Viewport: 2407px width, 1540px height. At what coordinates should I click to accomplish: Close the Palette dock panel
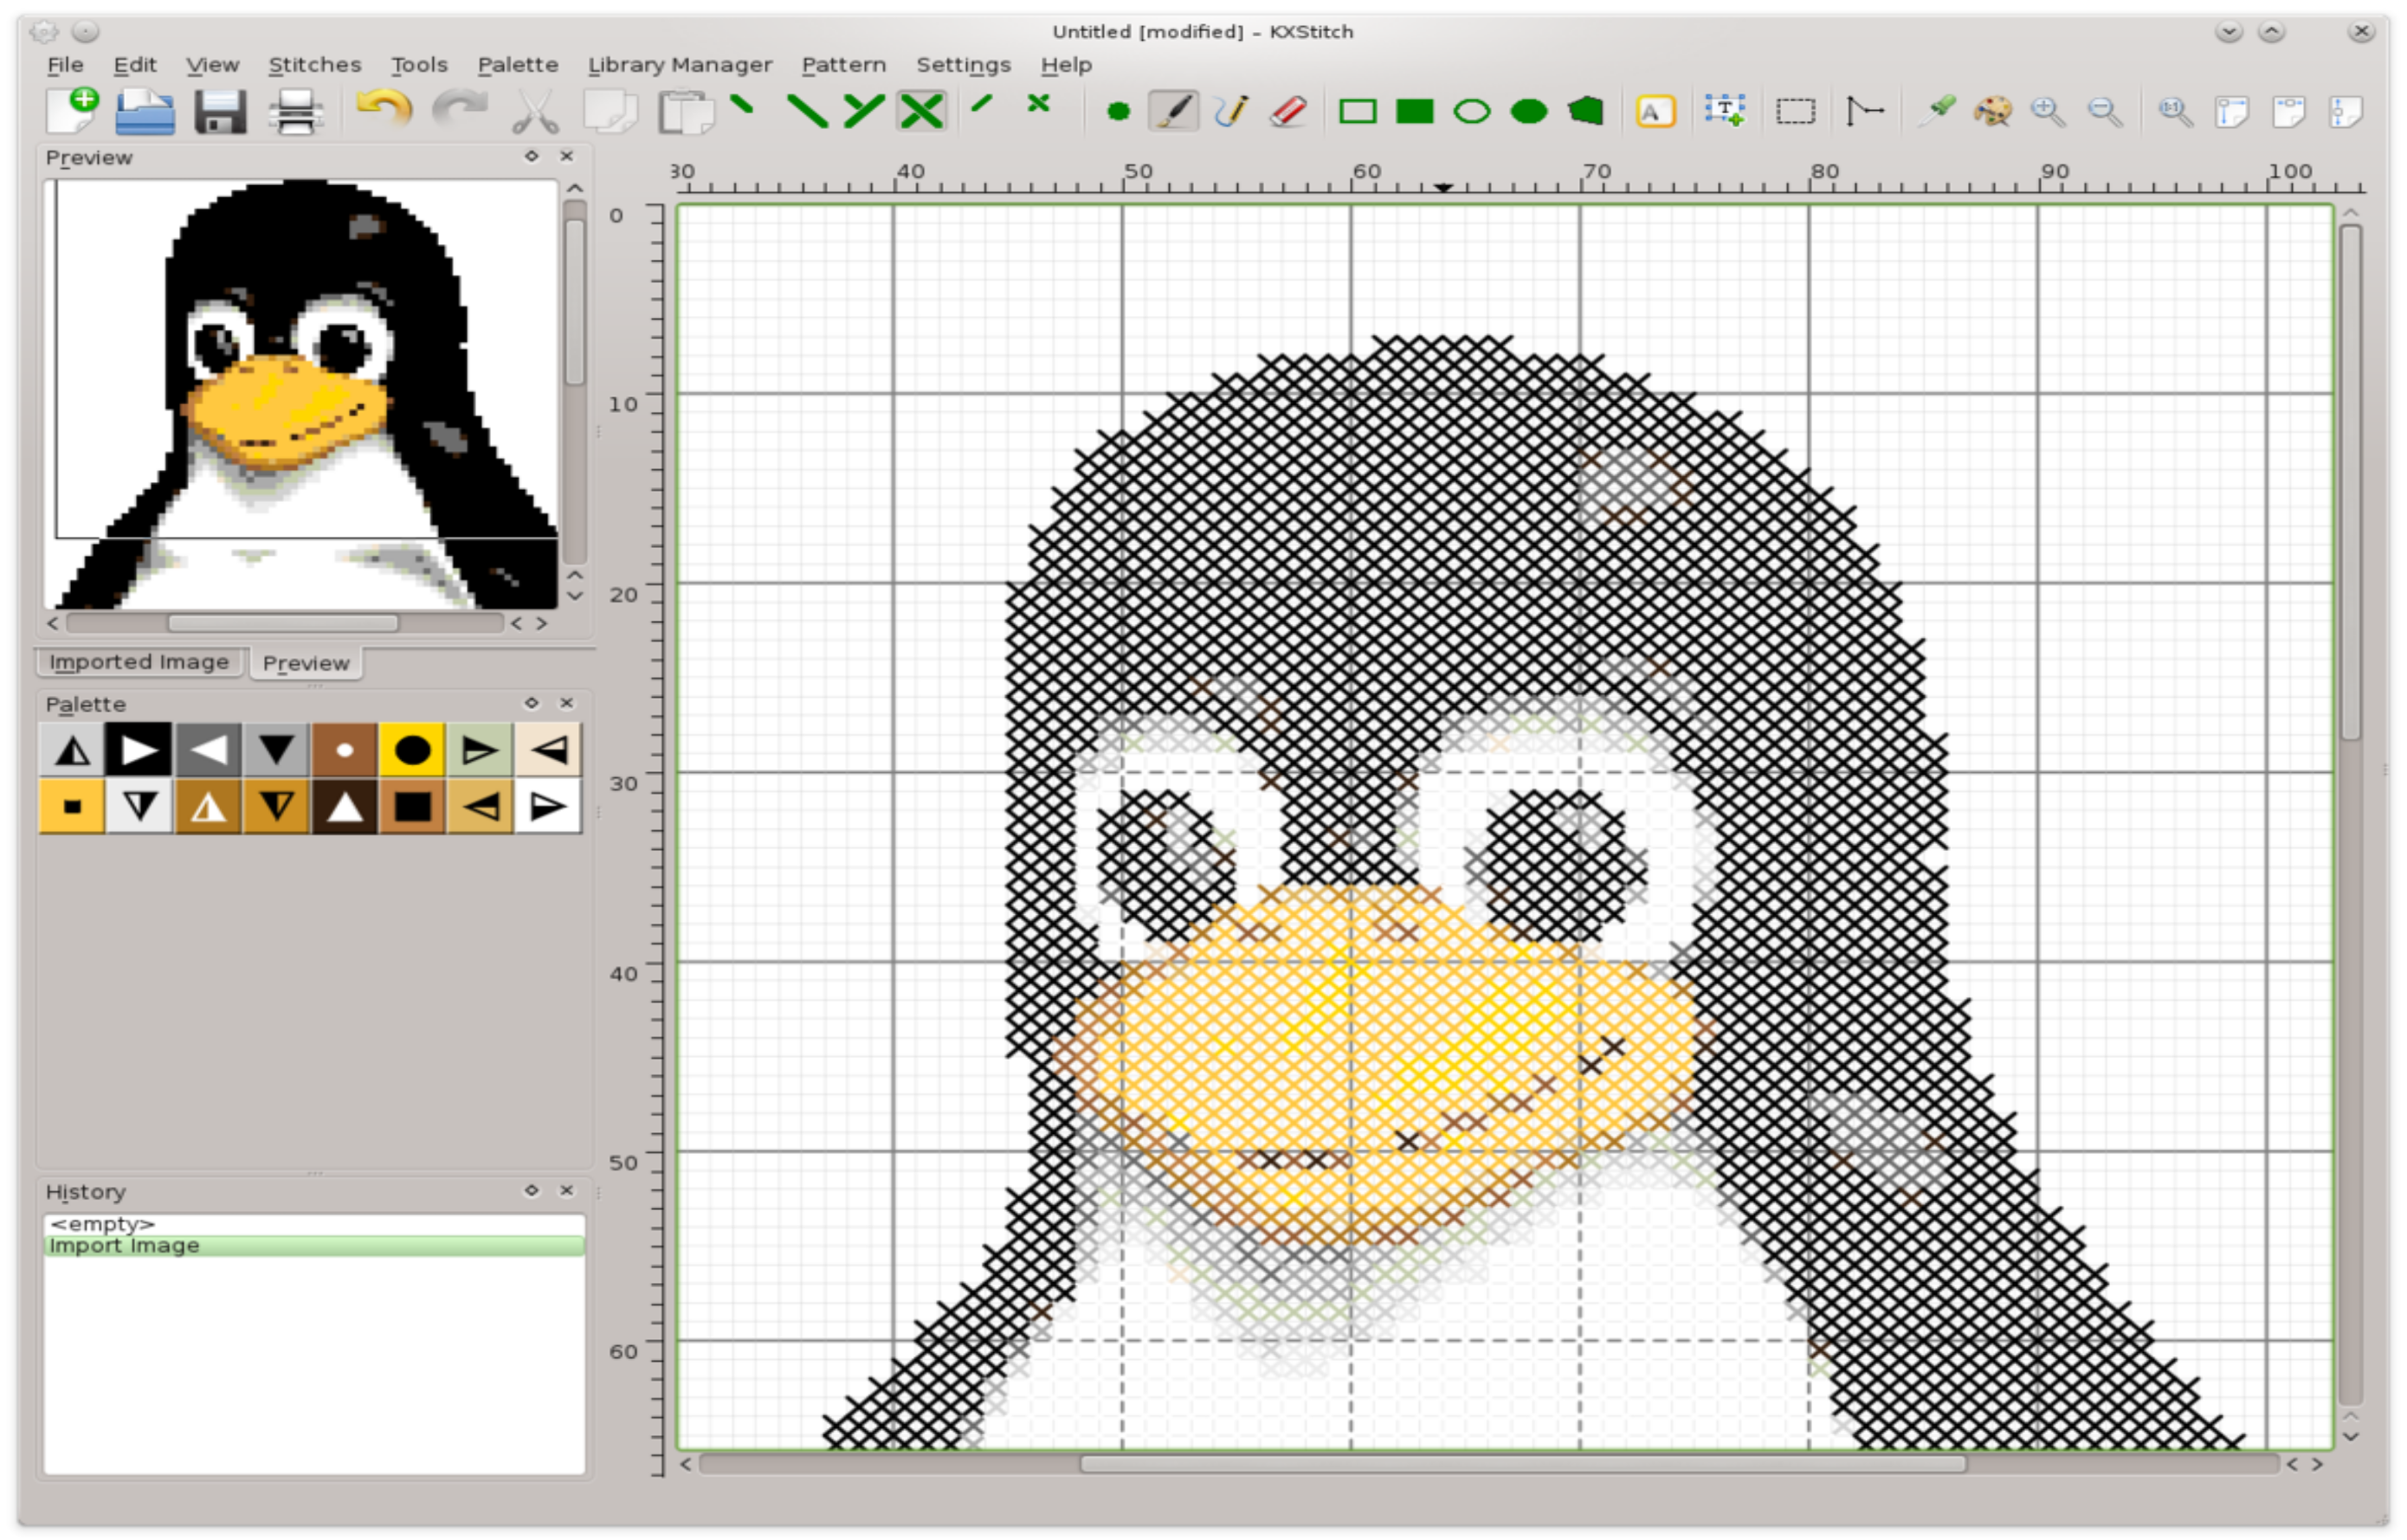click(x=567, y=704)
